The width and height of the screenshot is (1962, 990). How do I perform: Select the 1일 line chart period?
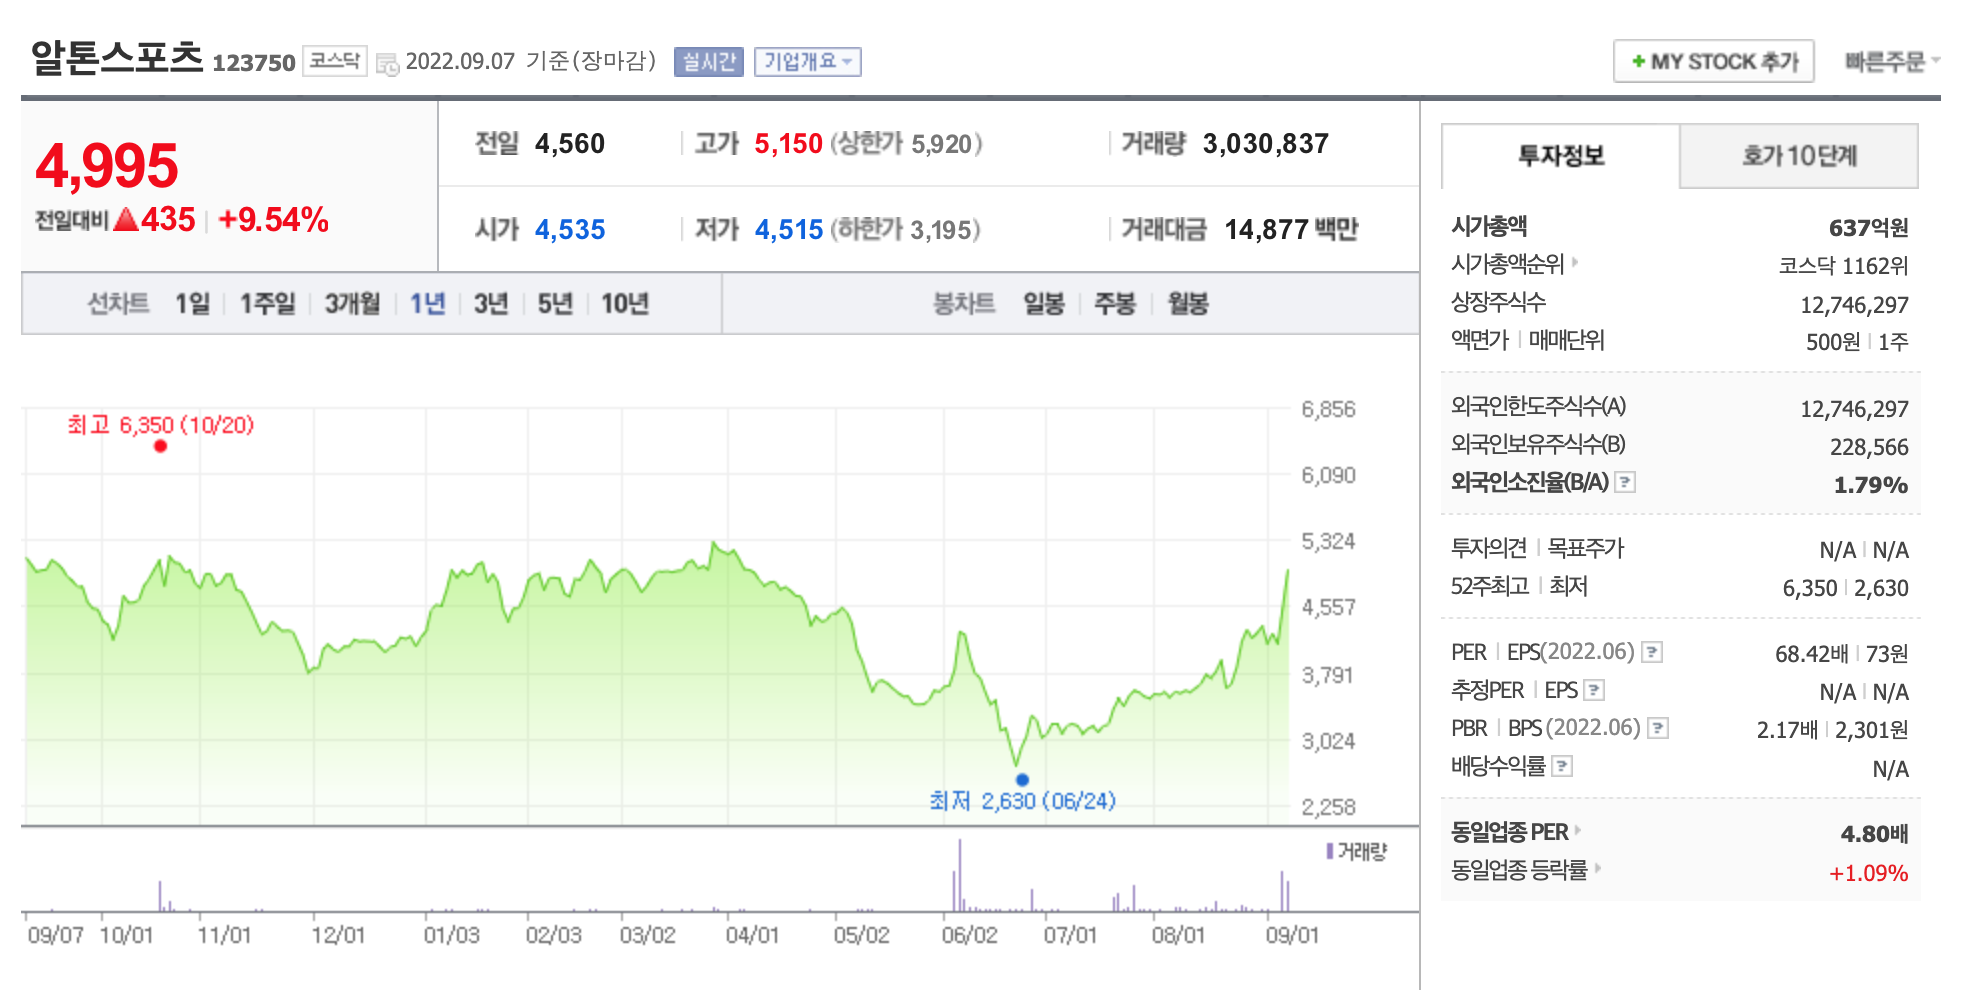[x=192, y=303]
